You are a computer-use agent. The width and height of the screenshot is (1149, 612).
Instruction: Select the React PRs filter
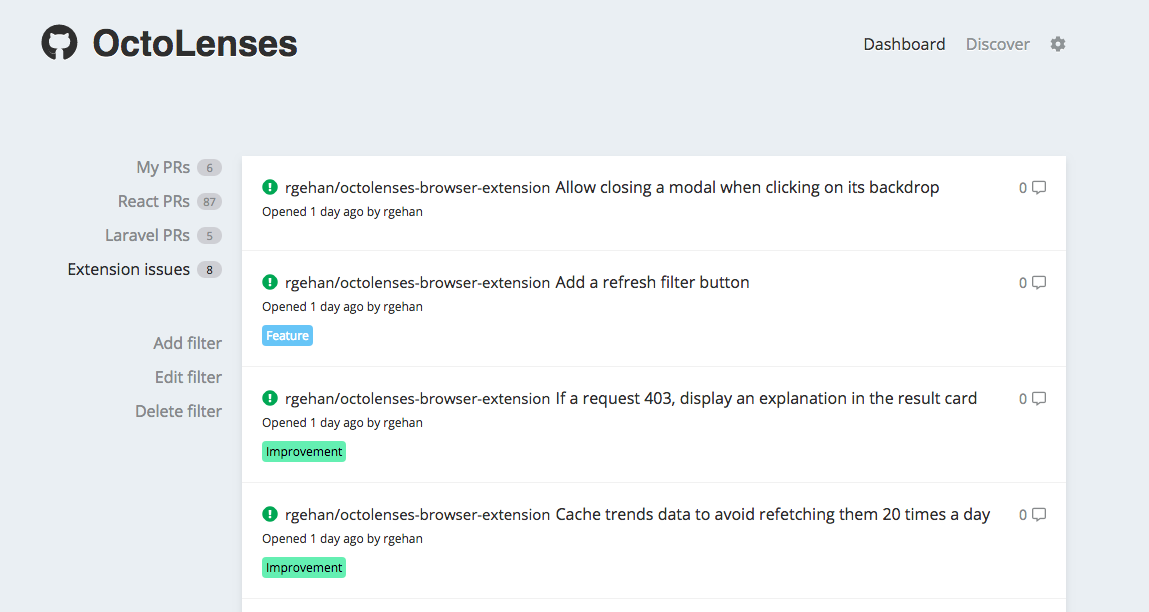[x=154, y=201]
